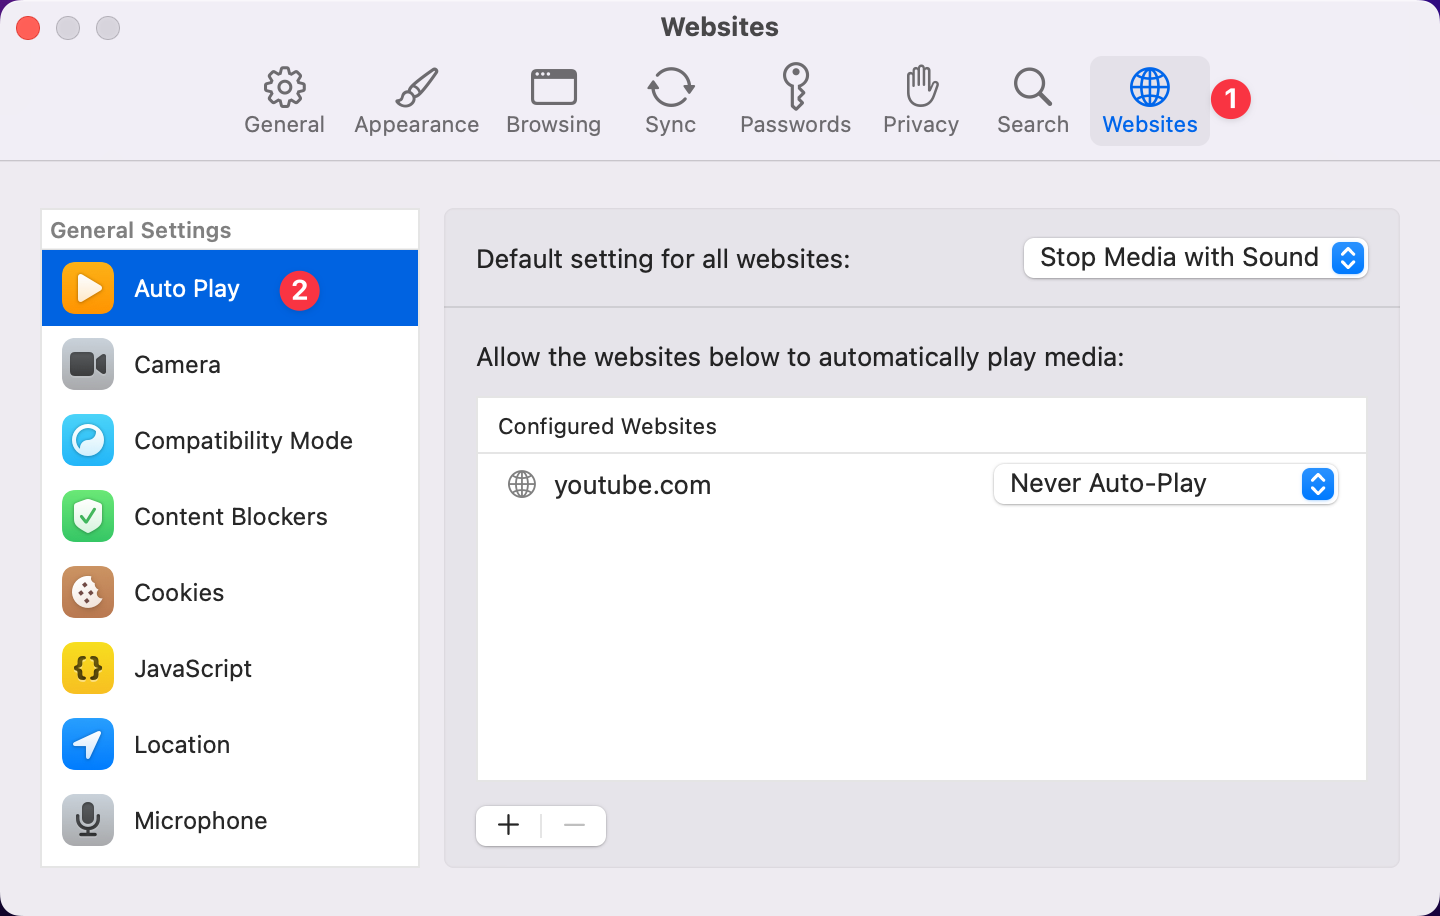Open Search preferences magnifier icon
This screenshot has height=916, width=1440.
point(1032,88)
